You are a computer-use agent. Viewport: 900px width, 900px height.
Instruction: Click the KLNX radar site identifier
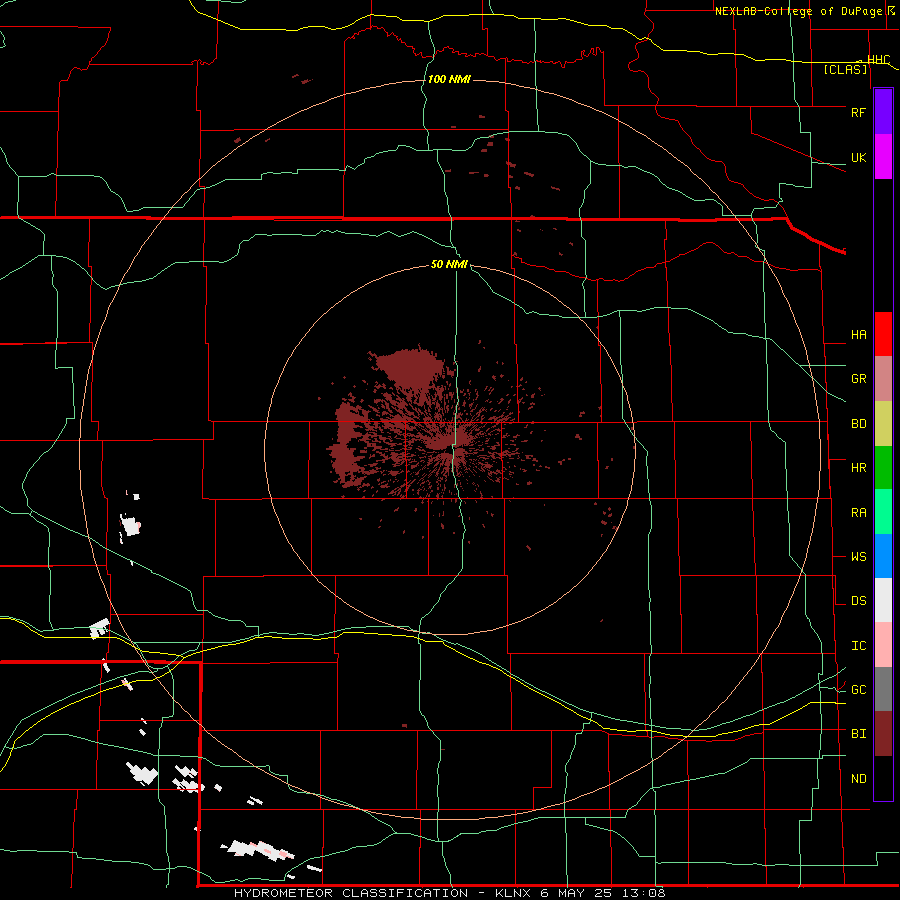pyautogui.click(x=514, y=893)
